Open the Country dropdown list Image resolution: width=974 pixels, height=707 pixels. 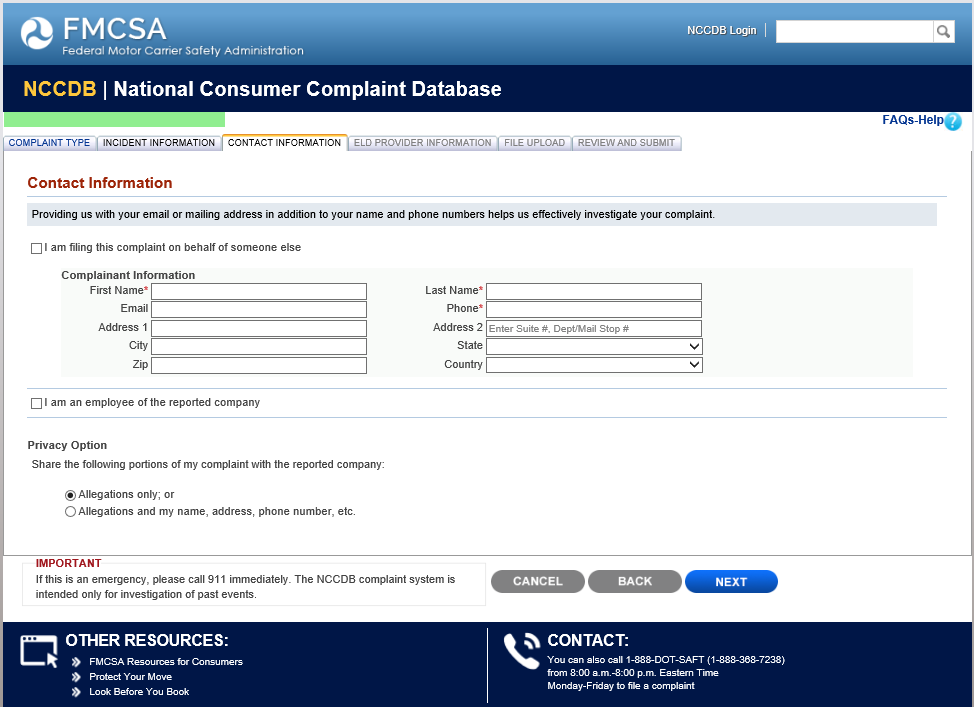pos(594,365)
